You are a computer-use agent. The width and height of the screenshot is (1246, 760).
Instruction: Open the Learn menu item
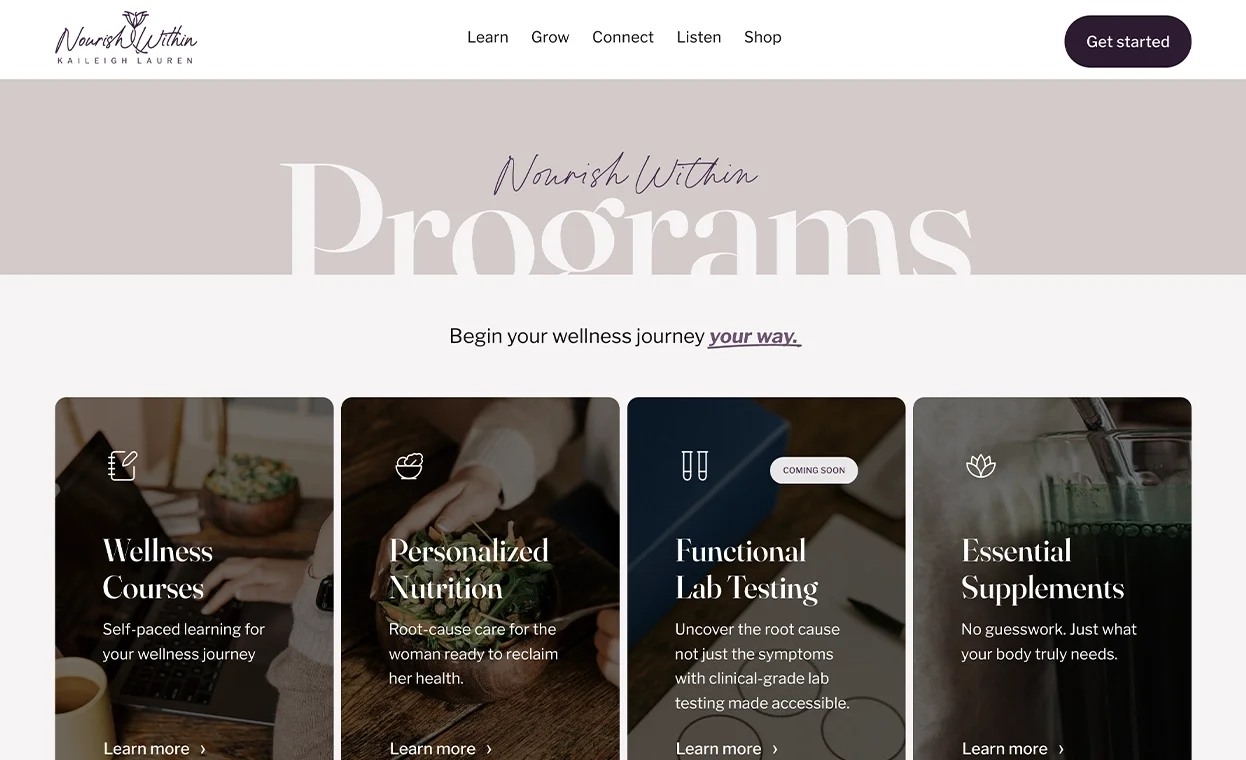488,37
